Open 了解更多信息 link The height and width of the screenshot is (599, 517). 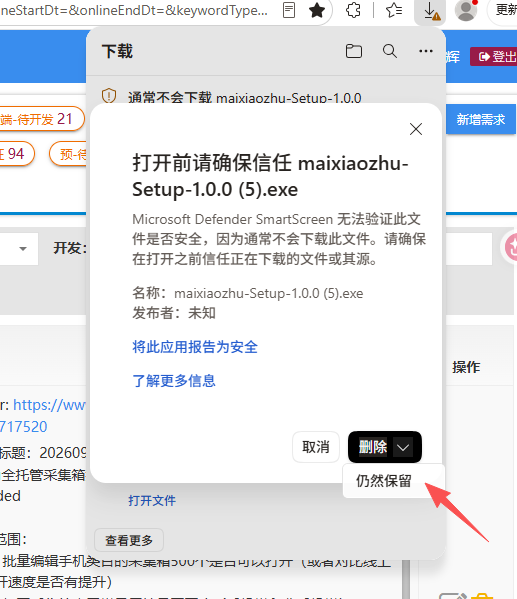click(x=174, y=380)
